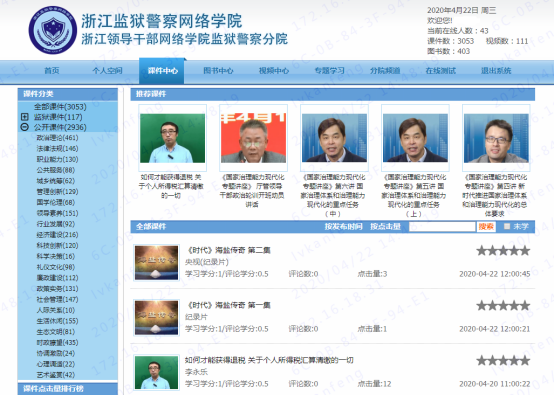
Task: Select the 法律法规(146) category
Action: [57, 148]
